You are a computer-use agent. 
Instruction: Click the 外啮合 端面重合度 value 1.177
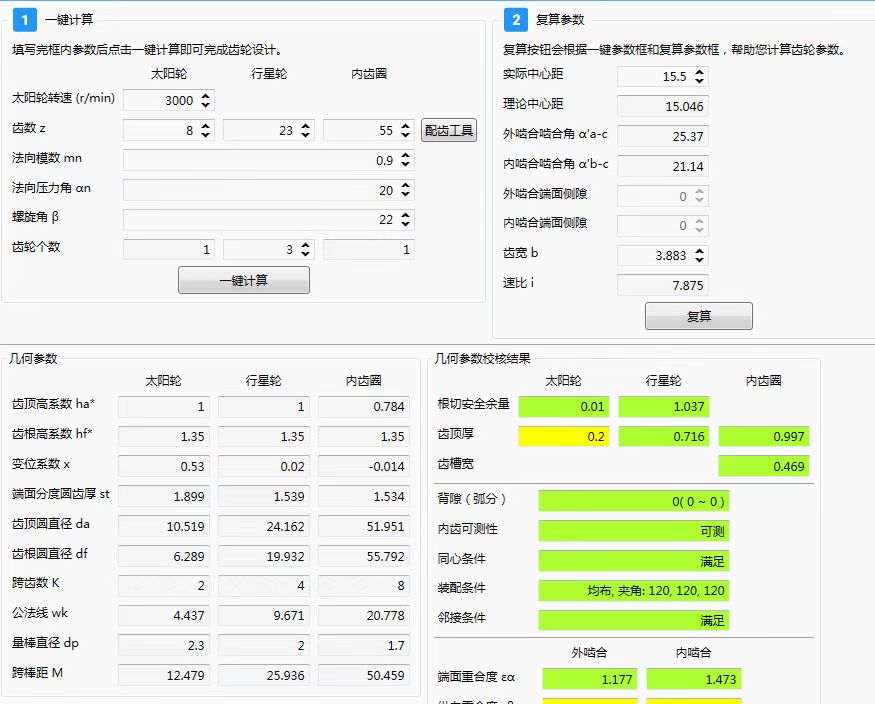[588, 680]
